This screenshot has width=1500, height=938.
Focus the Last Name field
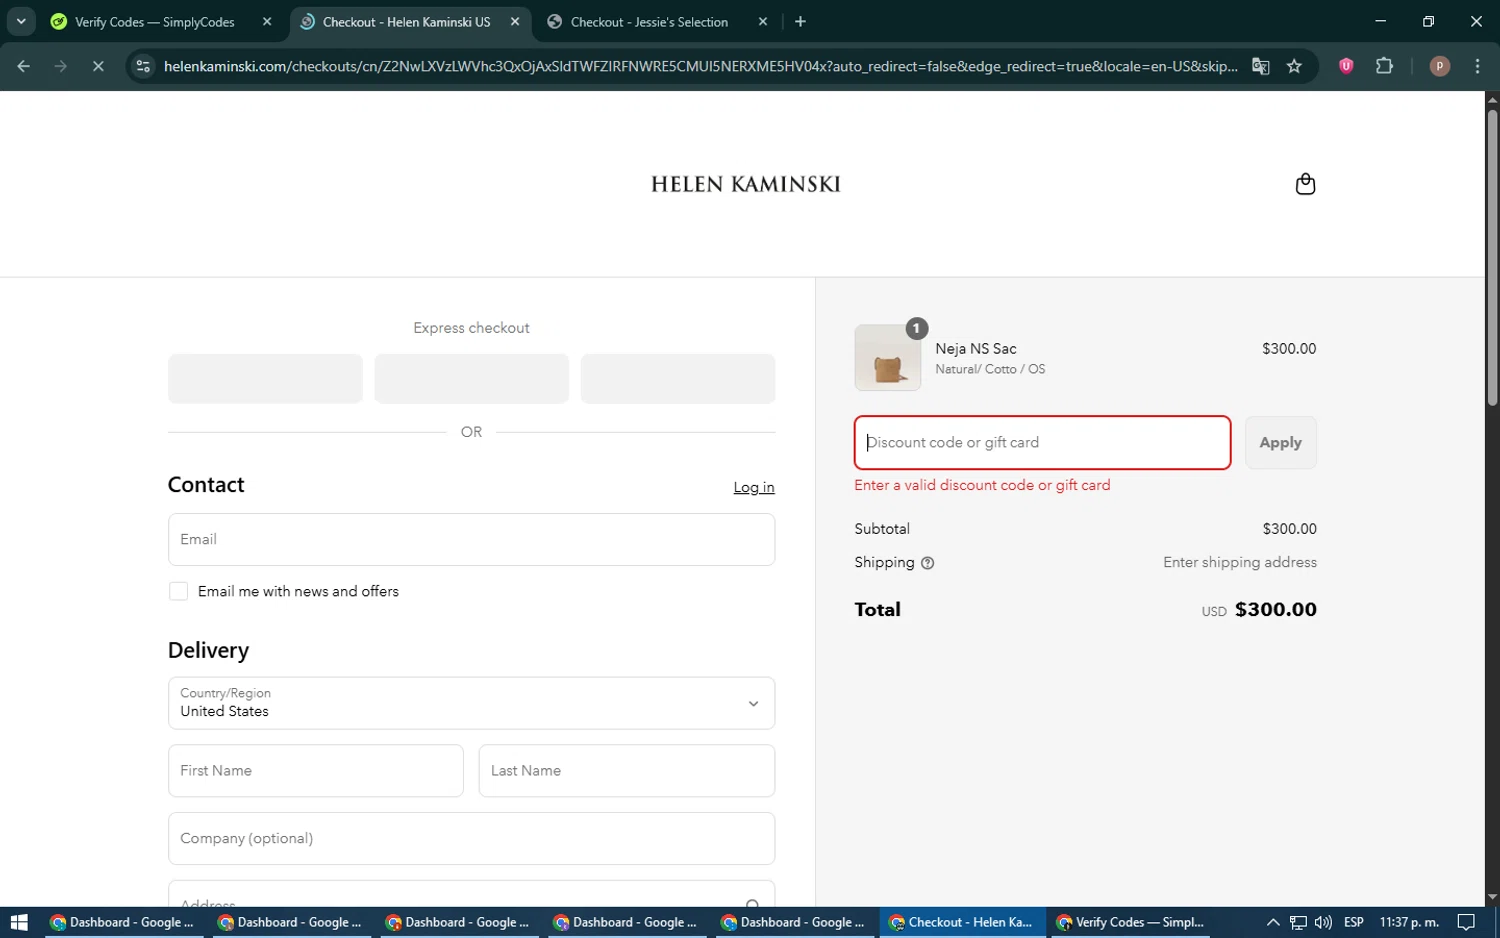point(626,771)
